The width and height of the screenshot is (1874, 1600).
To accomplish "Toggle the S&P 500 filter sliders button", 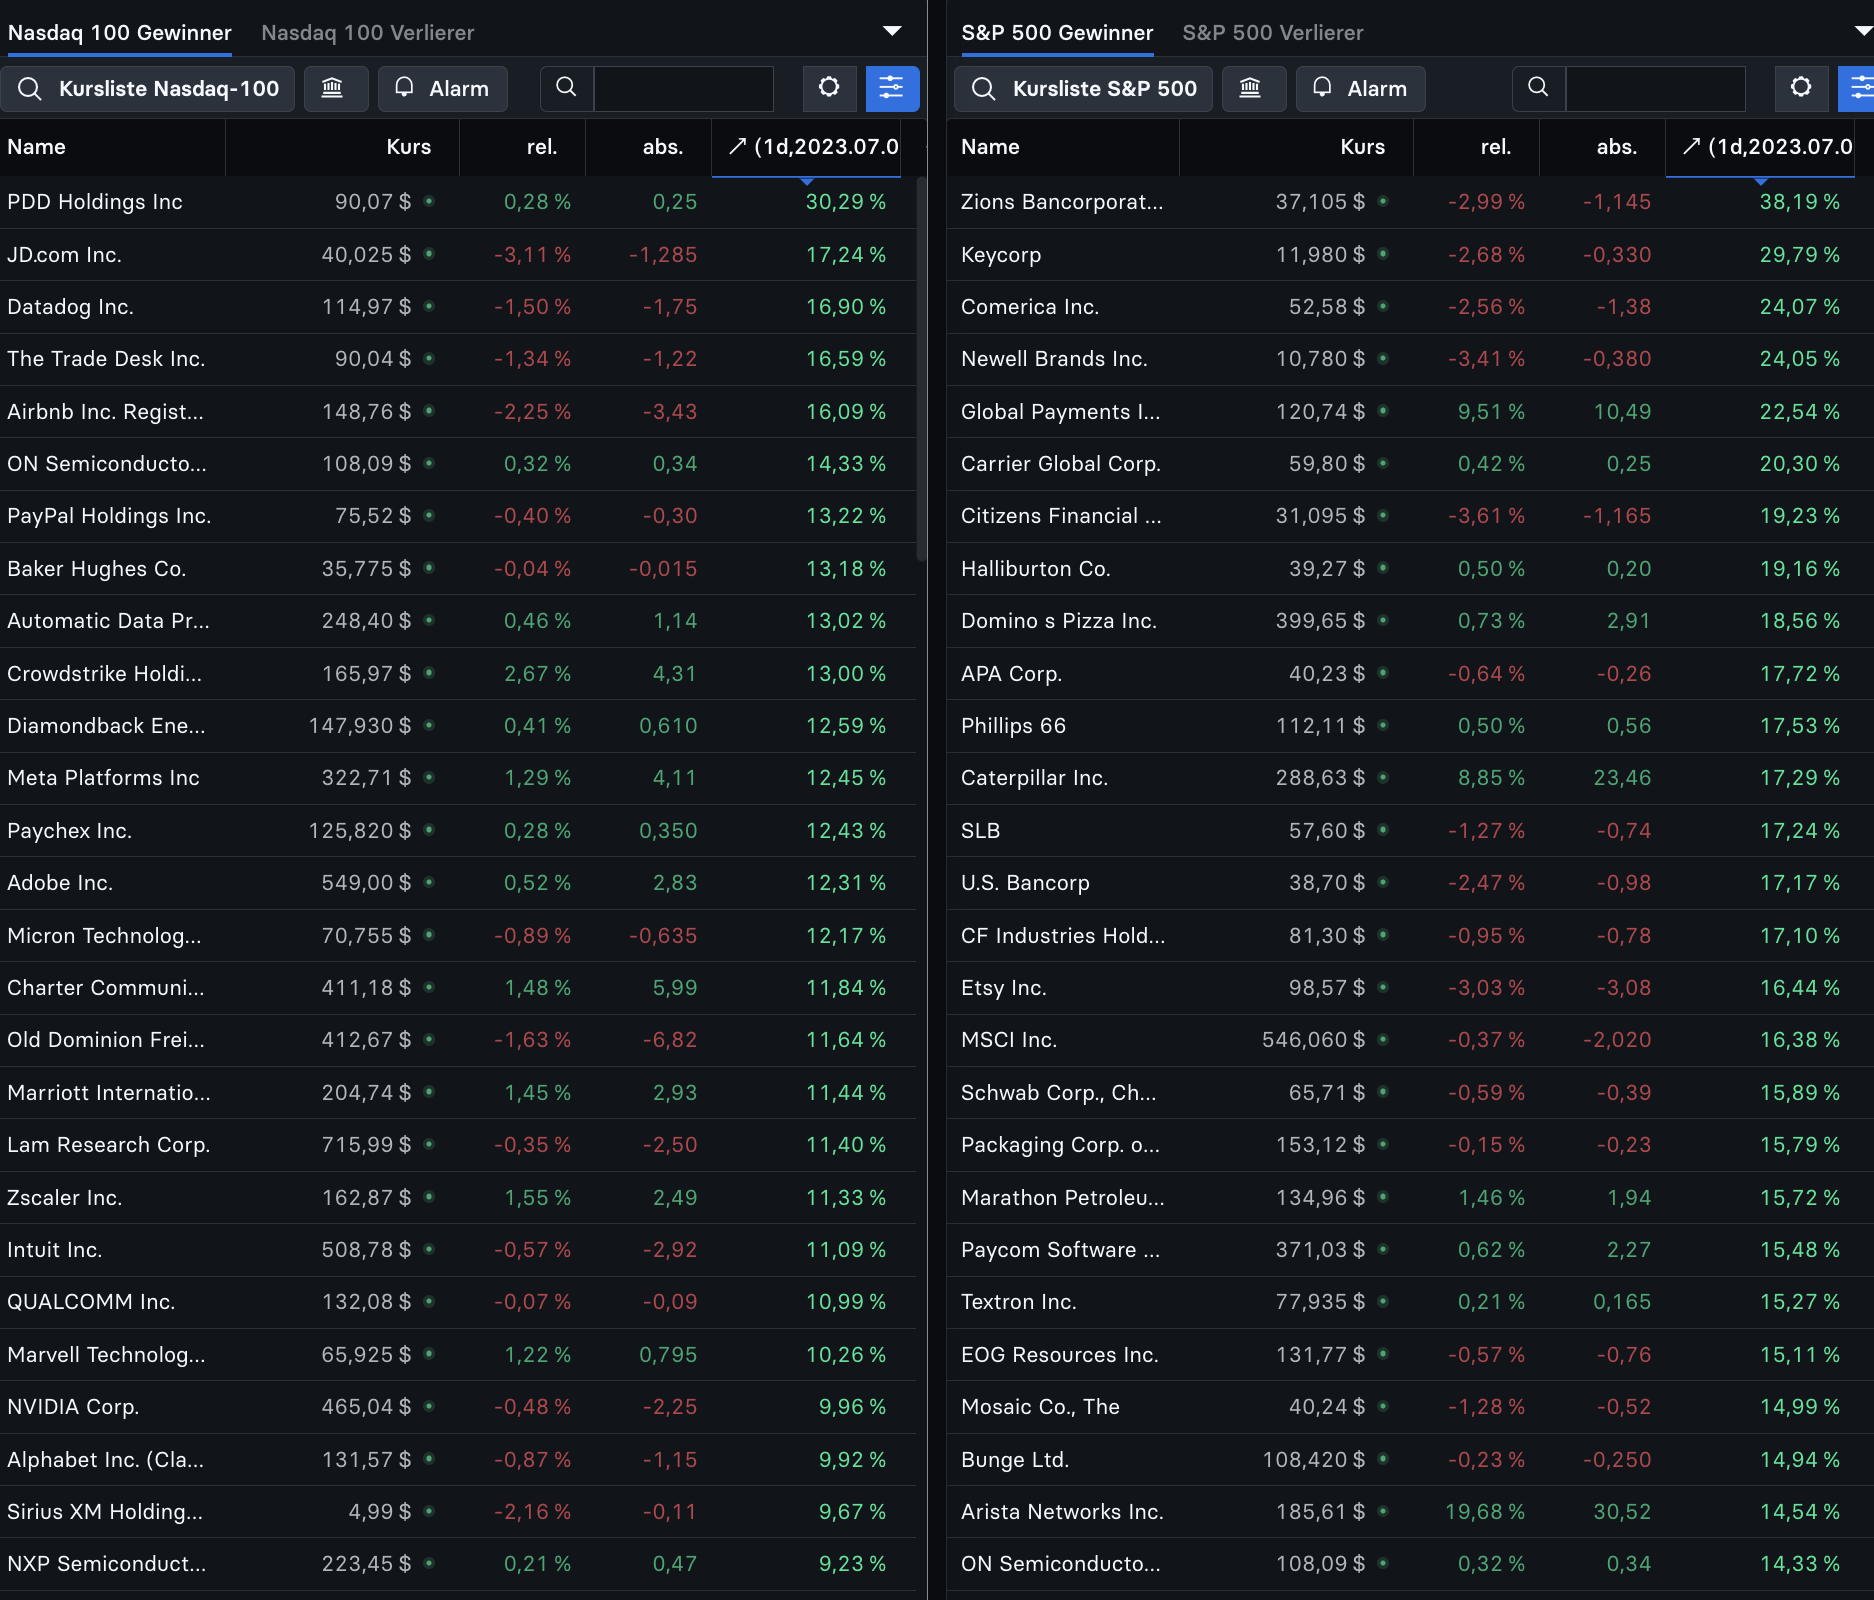I will click(1857, 89).
